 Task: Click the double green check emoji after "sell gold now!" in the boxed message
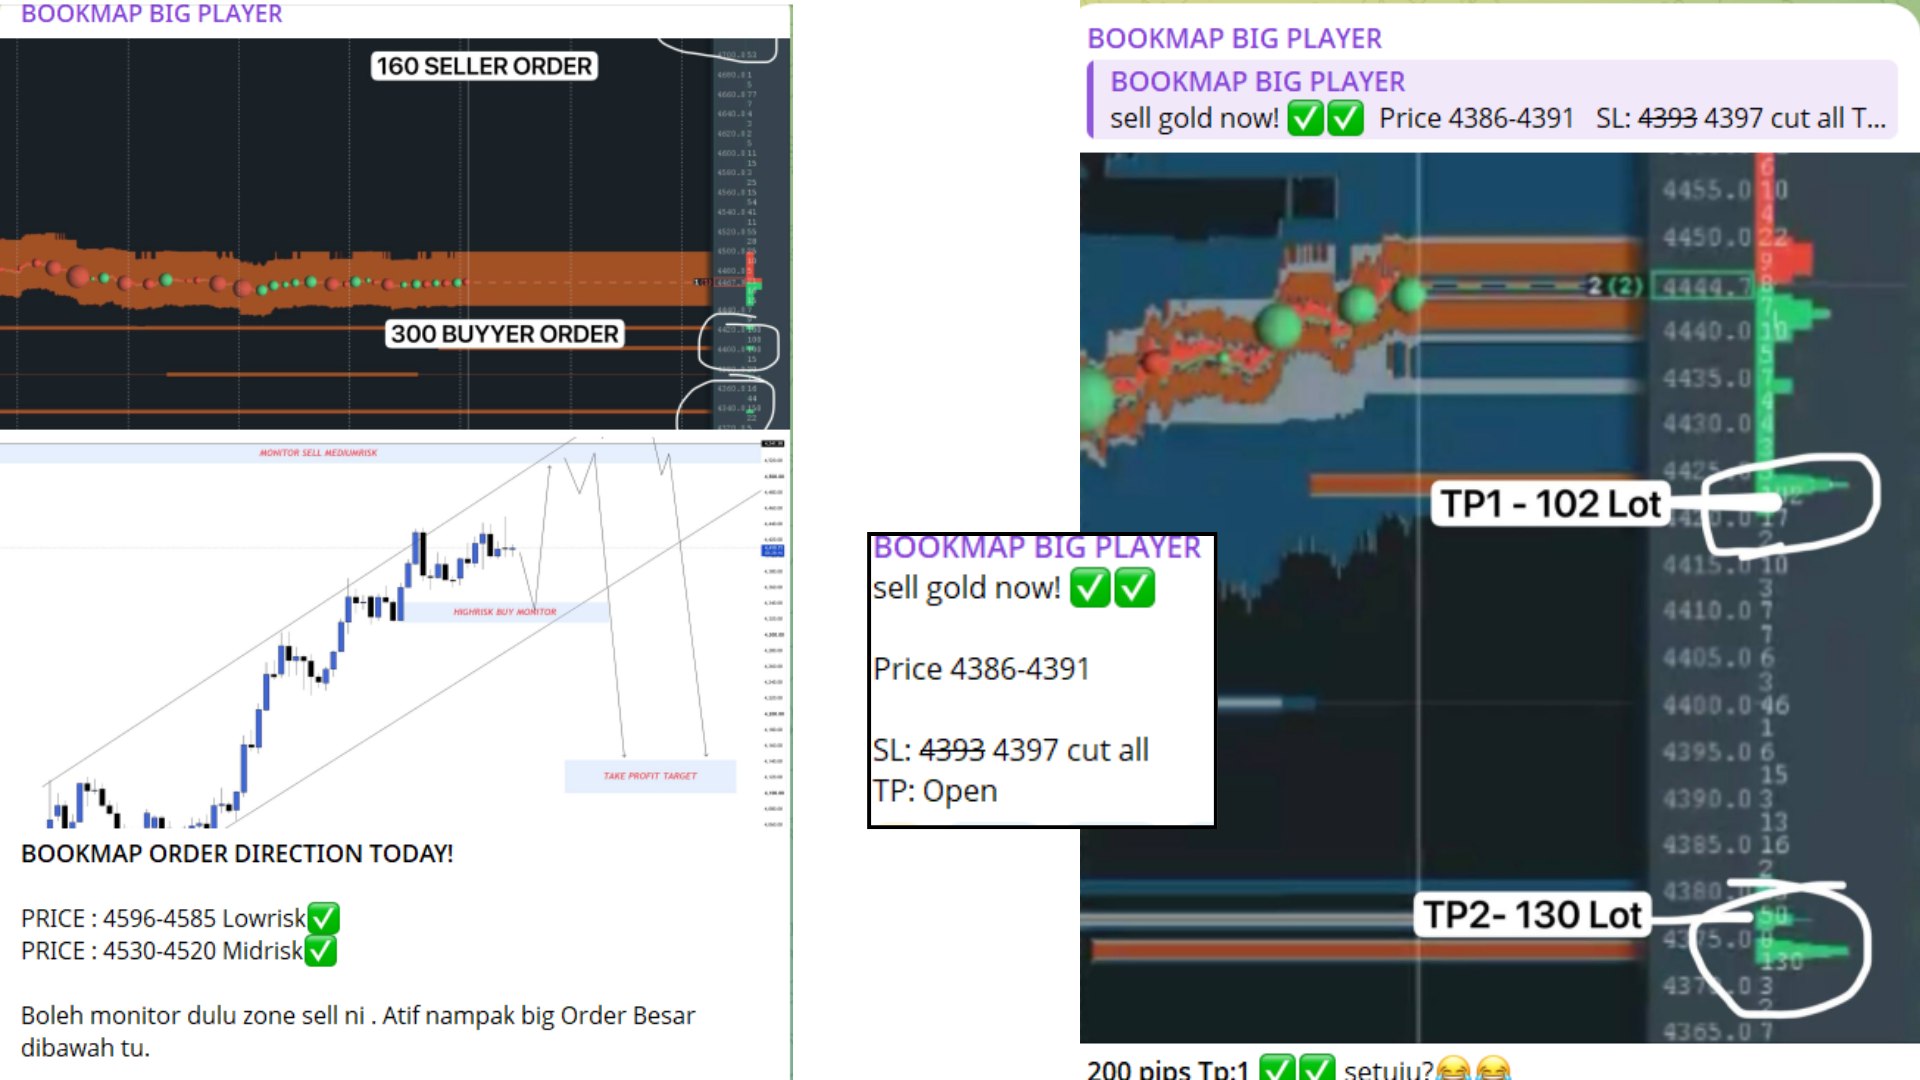(x=1112, y=587)
